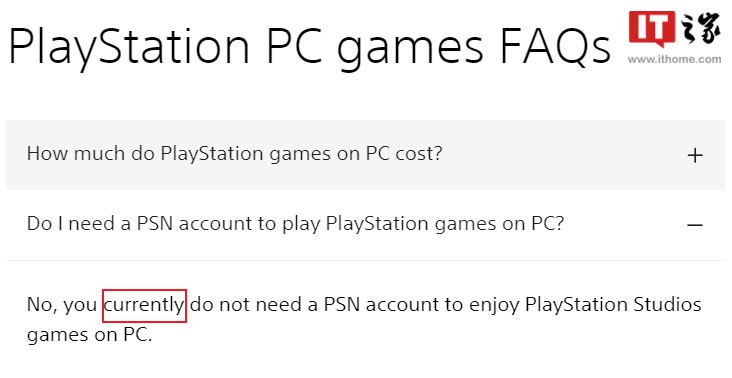Click the word 'cost?' in first question
Image resolution: width=732 pixels, height=378 pixels.
(x=419, y=154)
